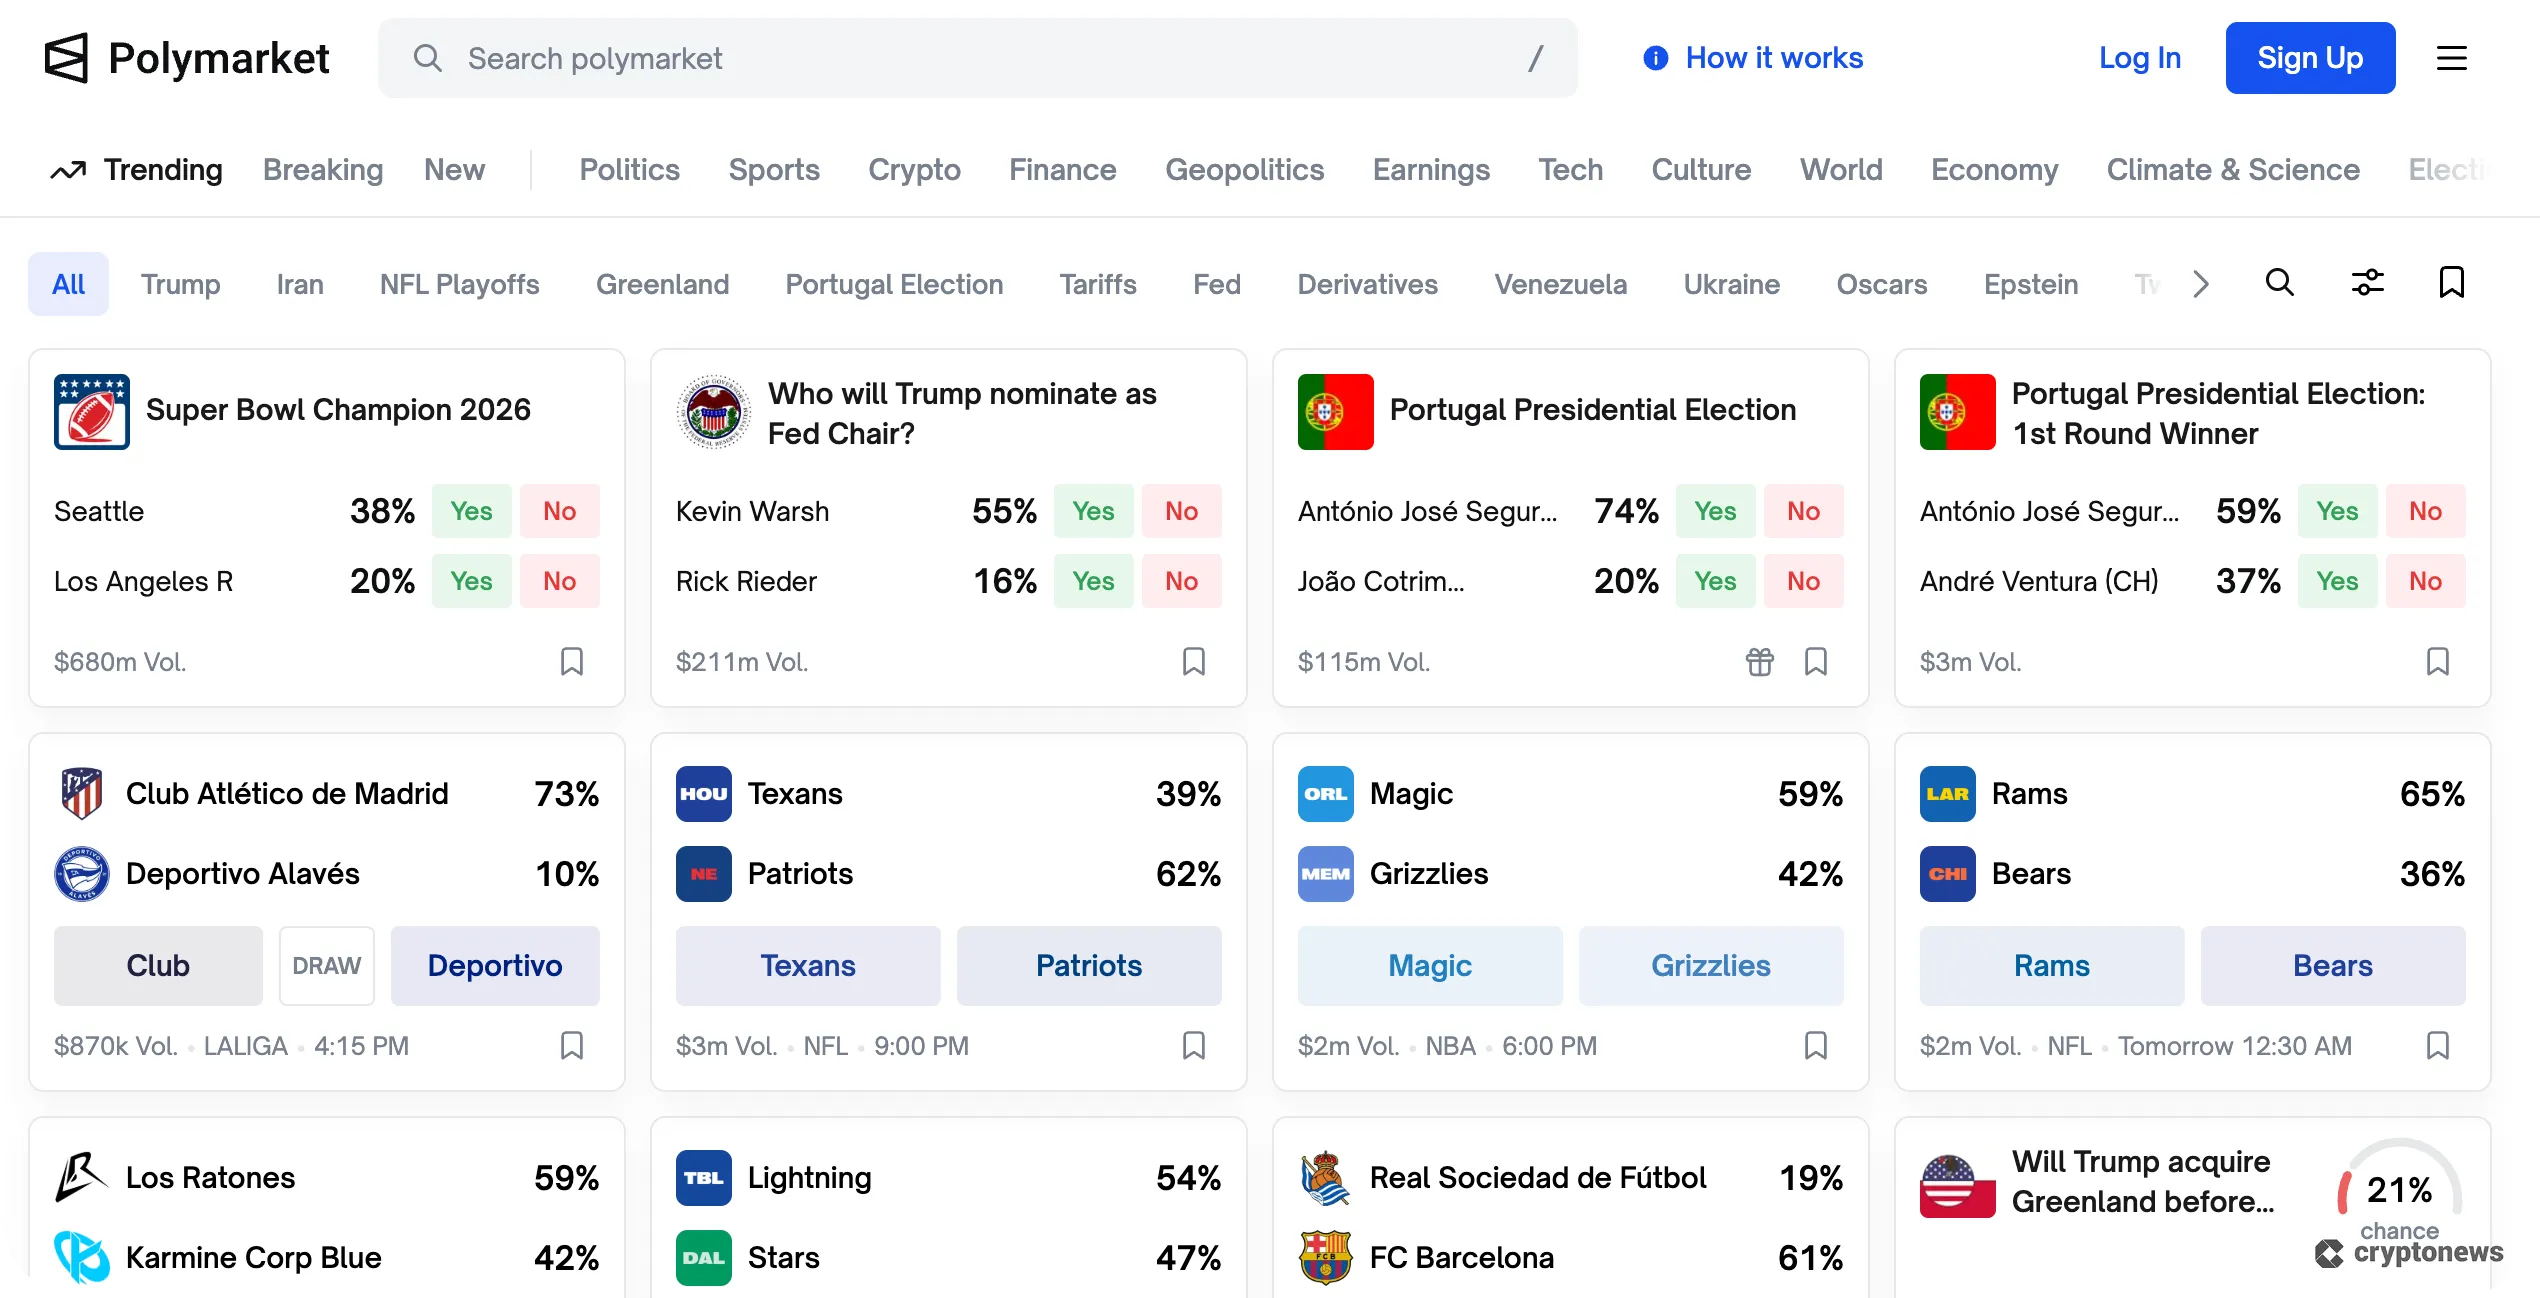Click the gift icon on Portugal Presidential Election card
The height and width of the screenshot is (1298, 2540).
[x=1759, y=661]
